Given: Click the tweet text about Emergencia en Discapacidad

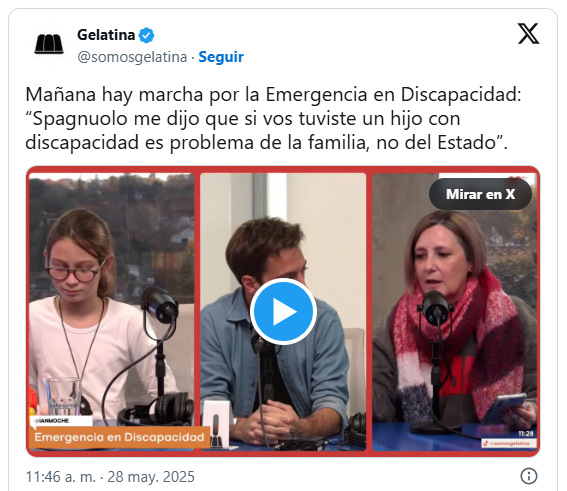Looking at the screenshot, I should (x=273, y=118).
